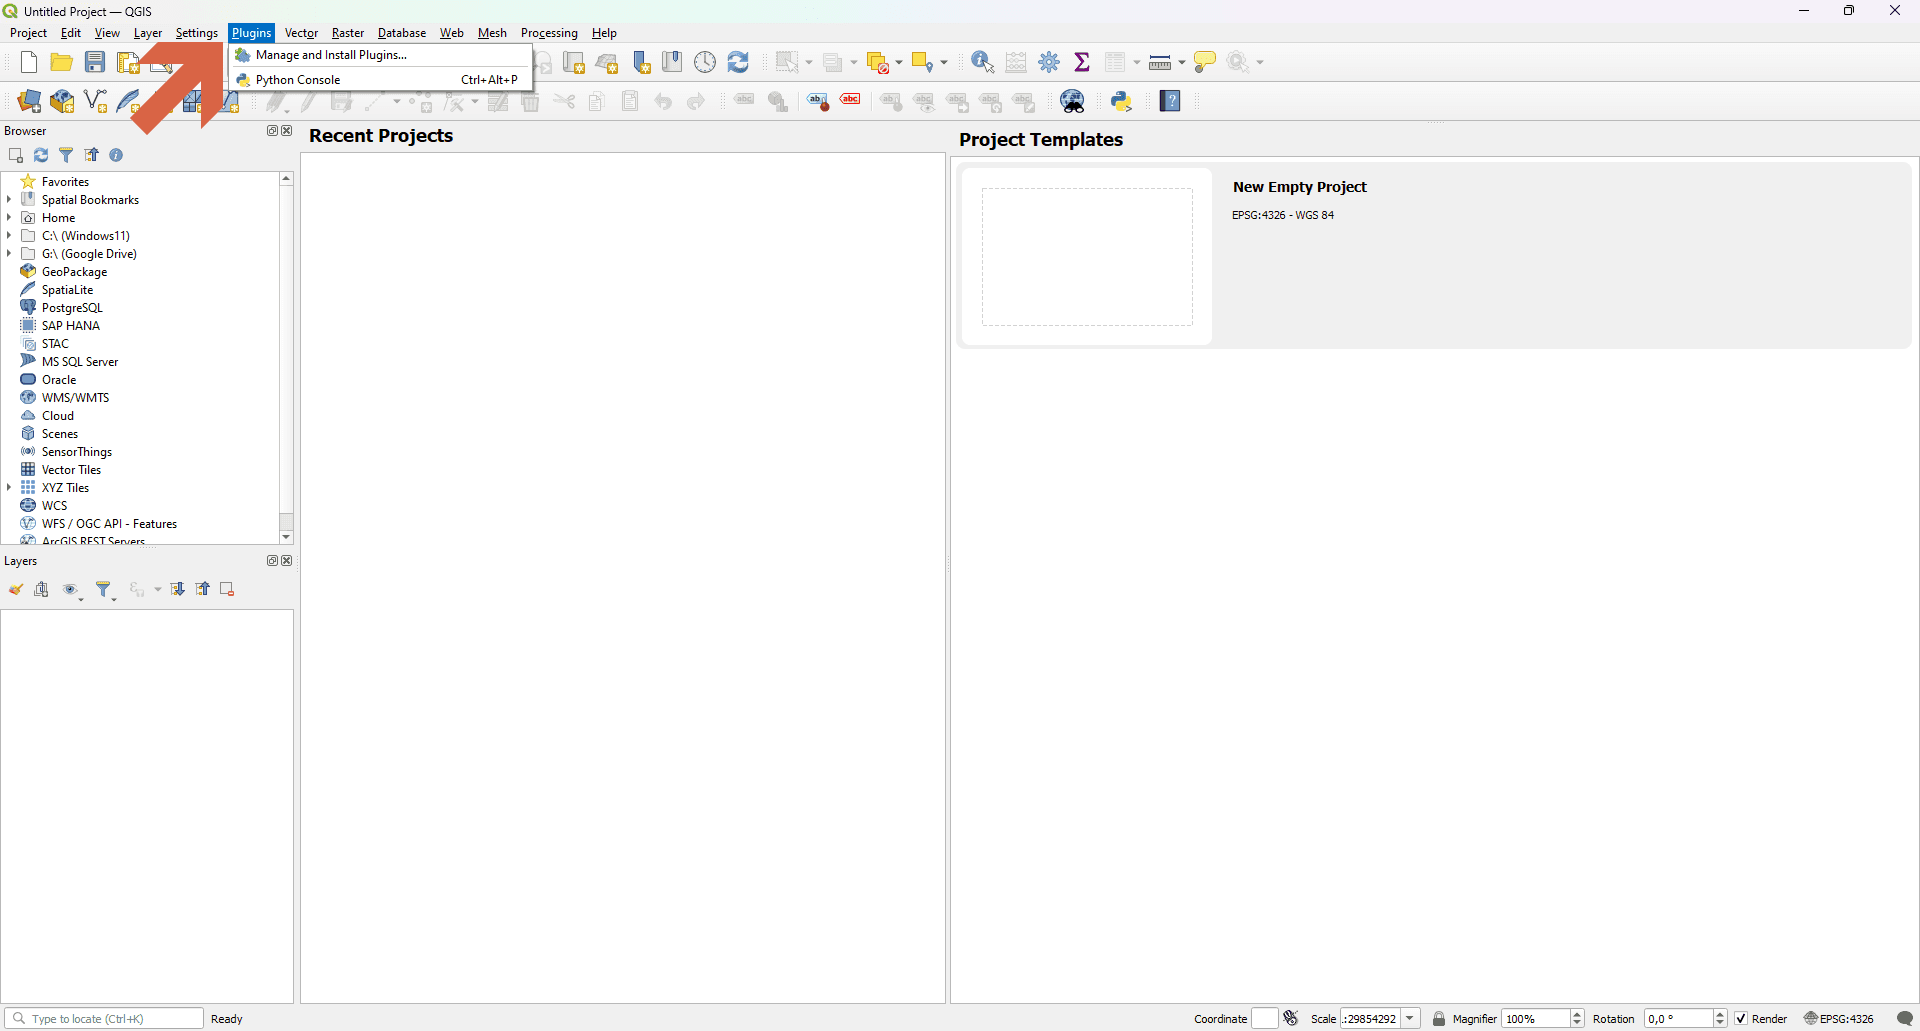Open the Measure tool dropdown arrow
Image resolution: width=1920 pixels, height=1031 pixels.
tap(1182, 62)
